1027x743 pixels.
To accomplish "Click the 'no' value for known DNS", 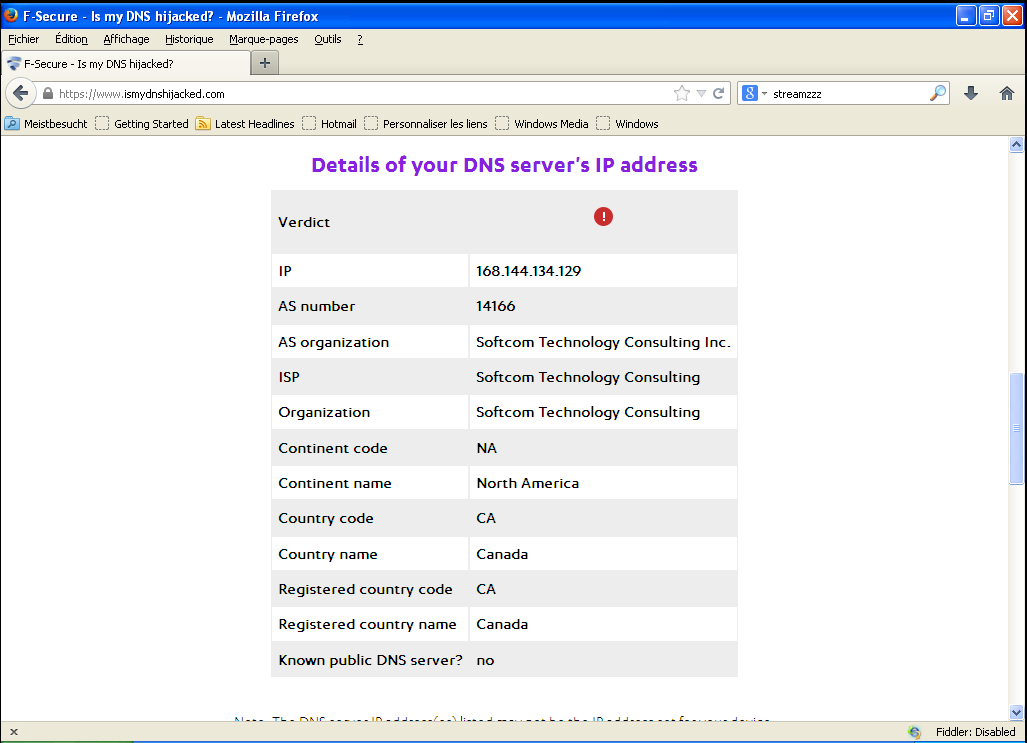I will 485,660.
